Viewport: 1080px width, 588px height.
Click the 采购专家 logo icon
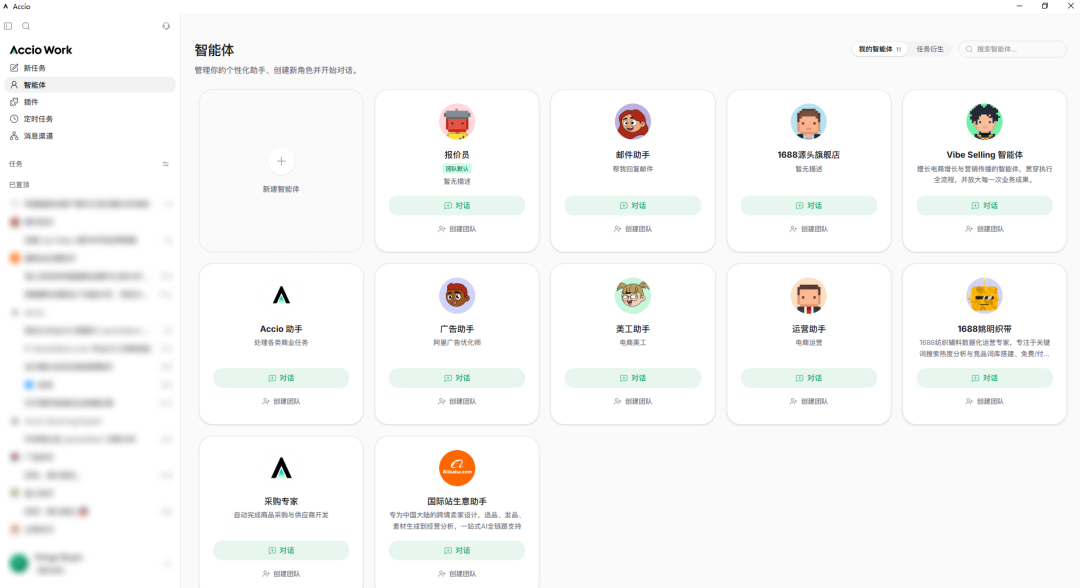[x=281, y=468]
